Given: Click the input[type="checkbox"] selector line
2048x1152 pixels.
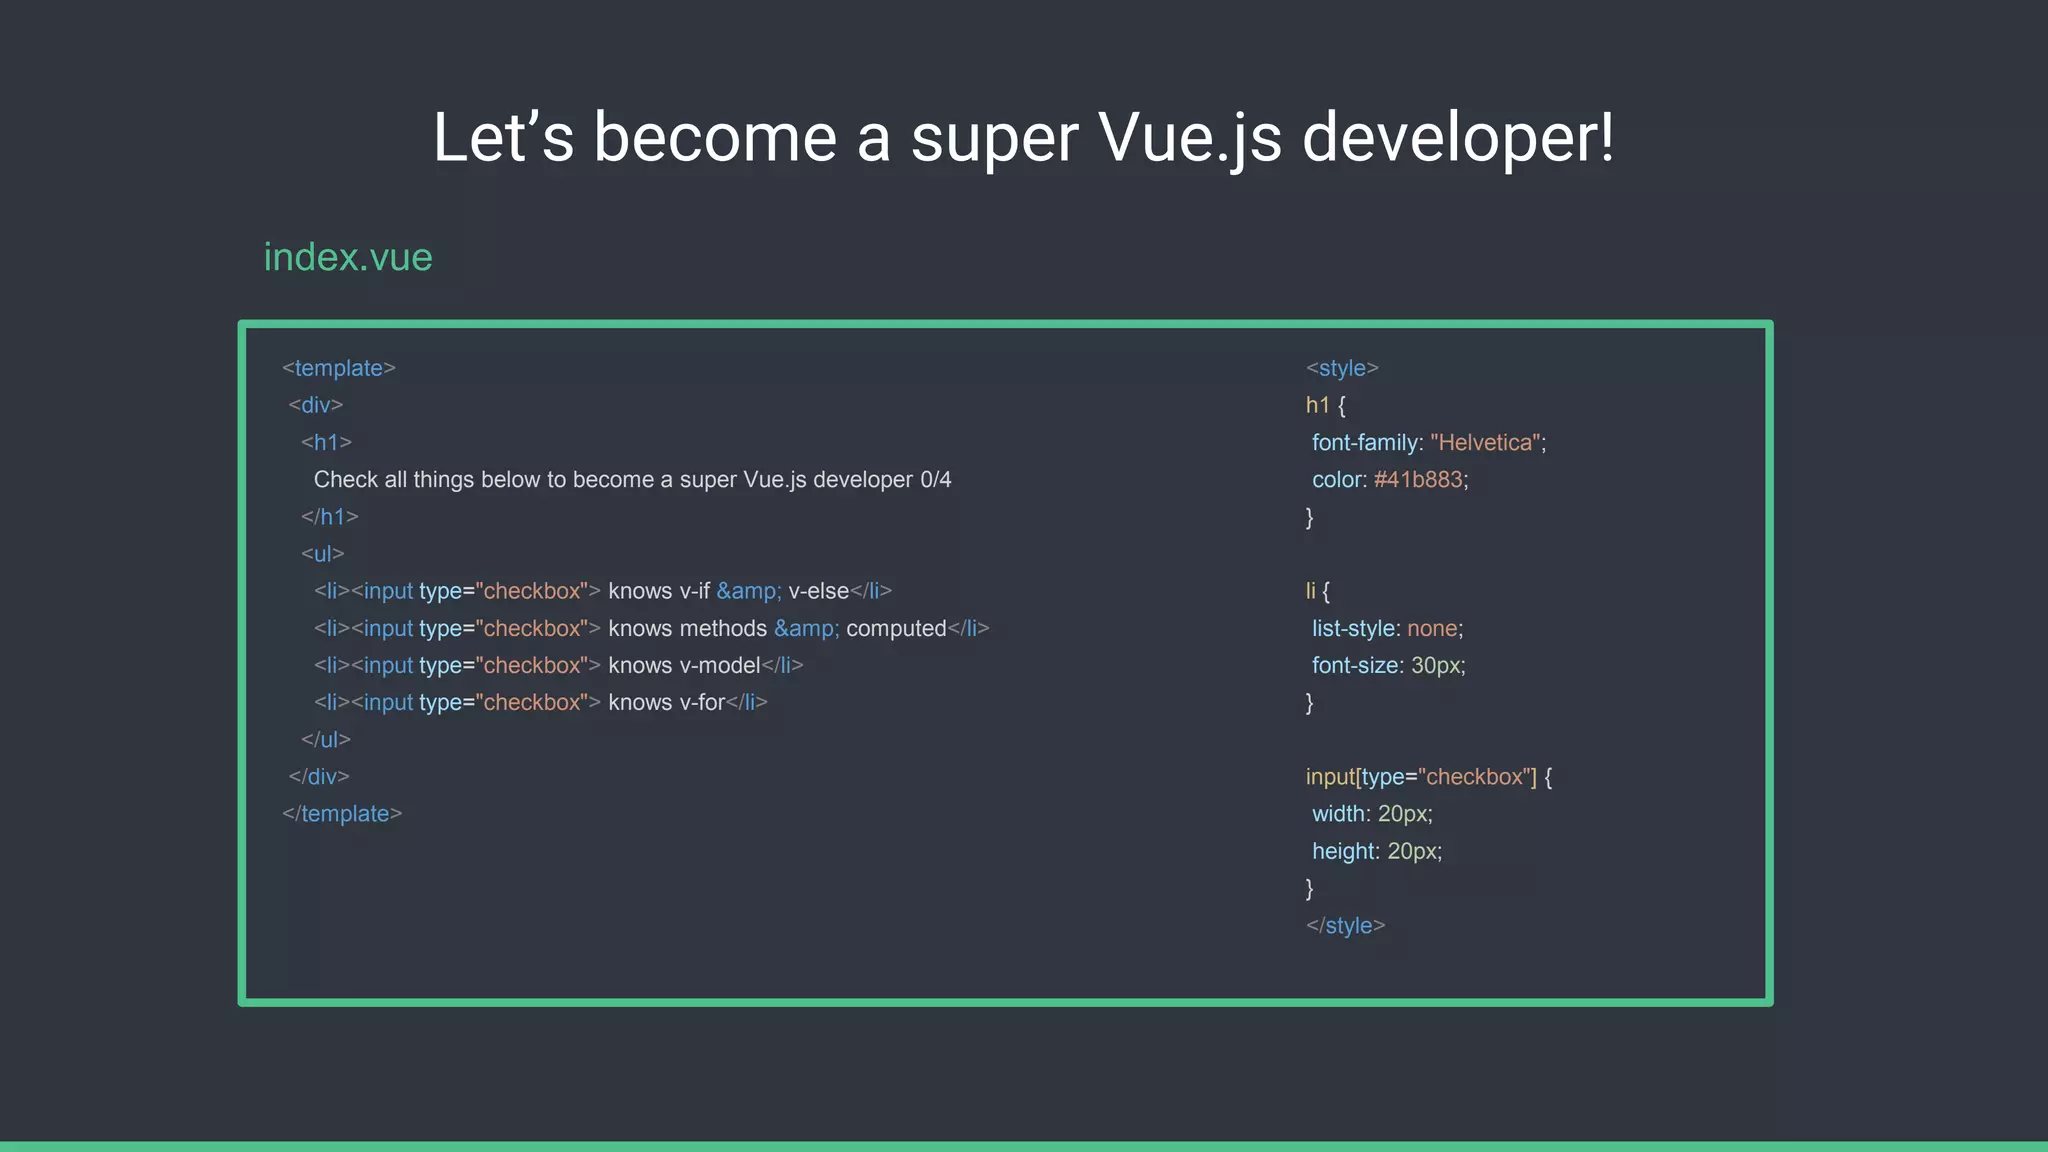Looking at the screenshot, I should 1429,777.
